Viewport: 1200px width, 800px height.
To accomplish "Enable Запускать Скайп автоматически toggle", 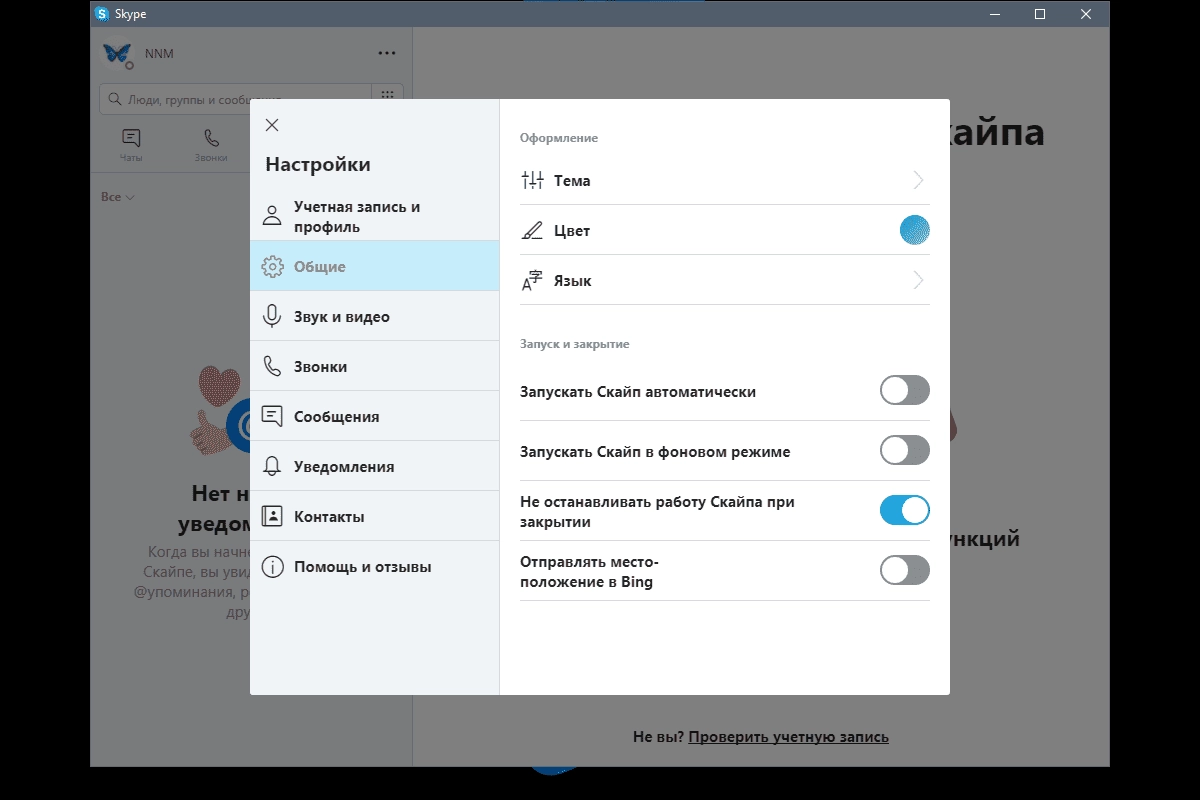I will pos(905,390).
